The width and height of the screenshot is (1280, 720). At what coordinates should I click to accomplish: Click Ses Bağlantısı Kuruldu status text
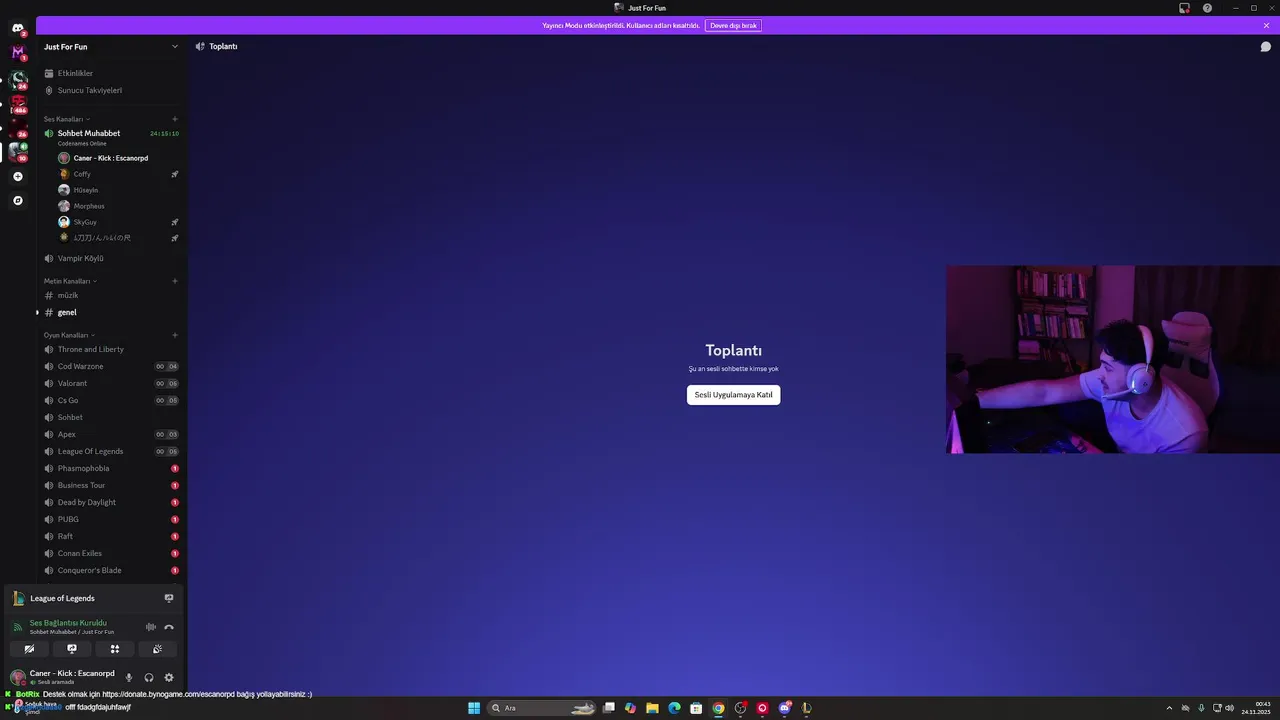pos(68,623)
